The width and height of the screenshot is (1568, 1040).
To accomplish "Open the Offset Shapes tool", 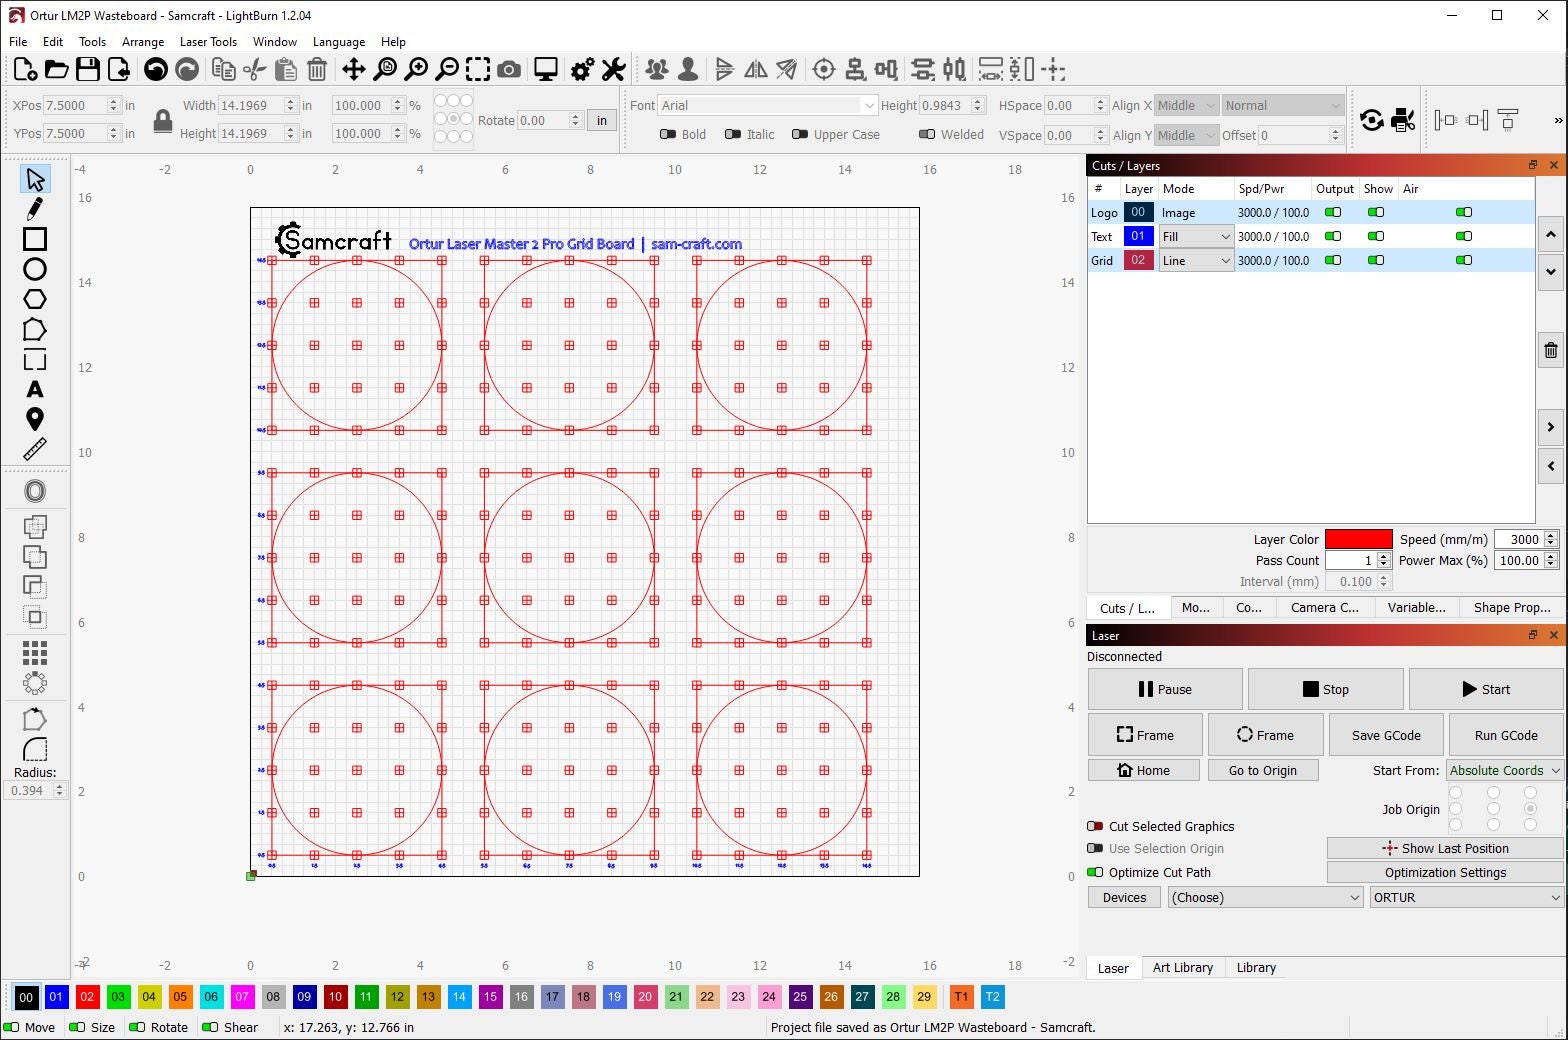I will (x=35, y=491).
